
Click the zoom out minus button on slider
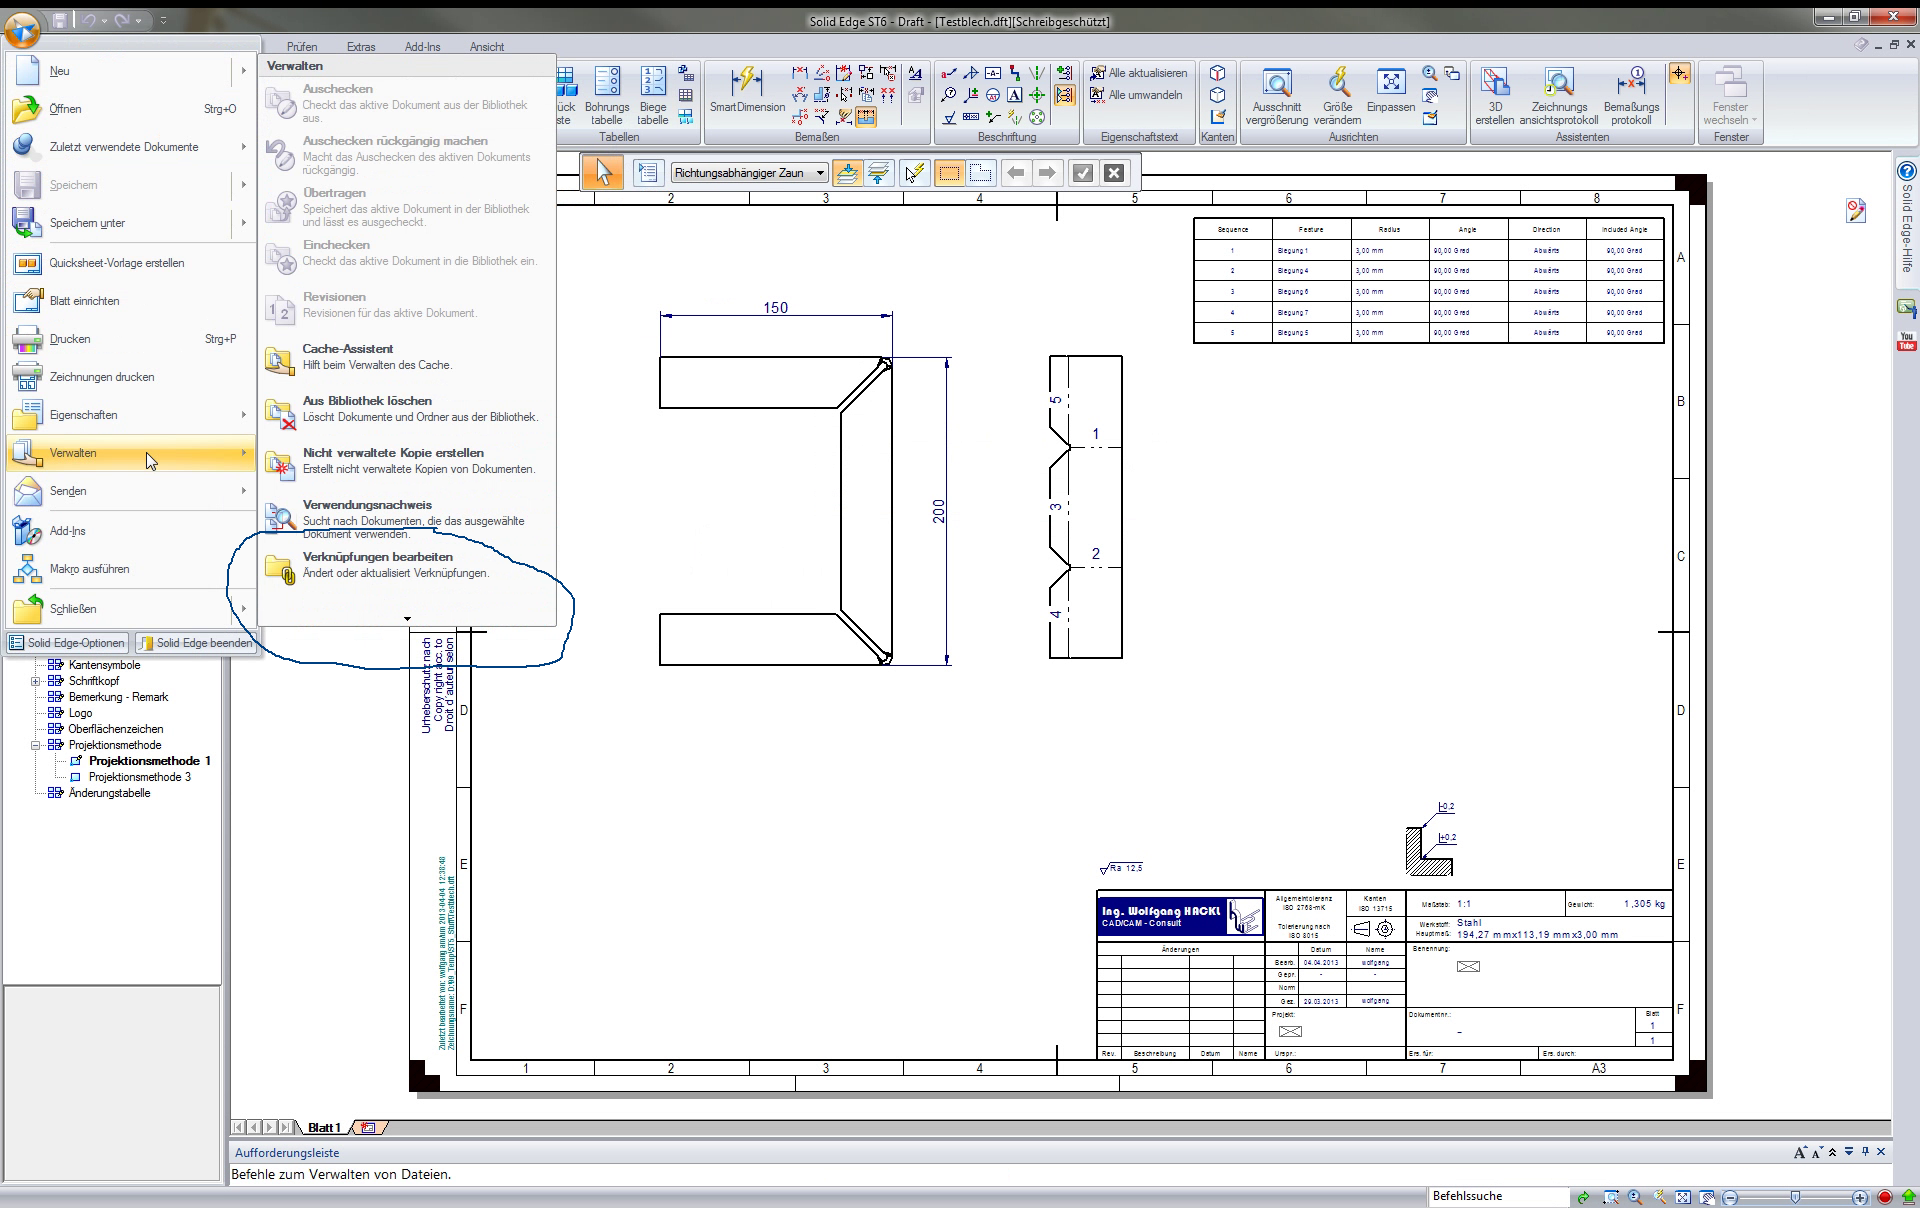1731,1197
